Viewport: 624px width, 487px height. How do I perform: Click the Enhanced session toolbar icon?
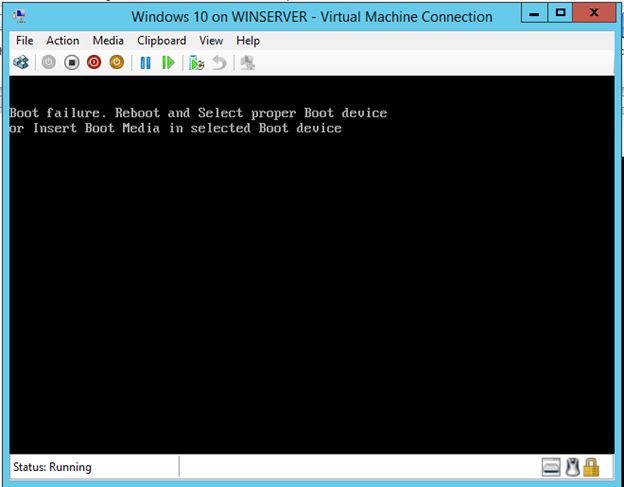click(248, 63)
